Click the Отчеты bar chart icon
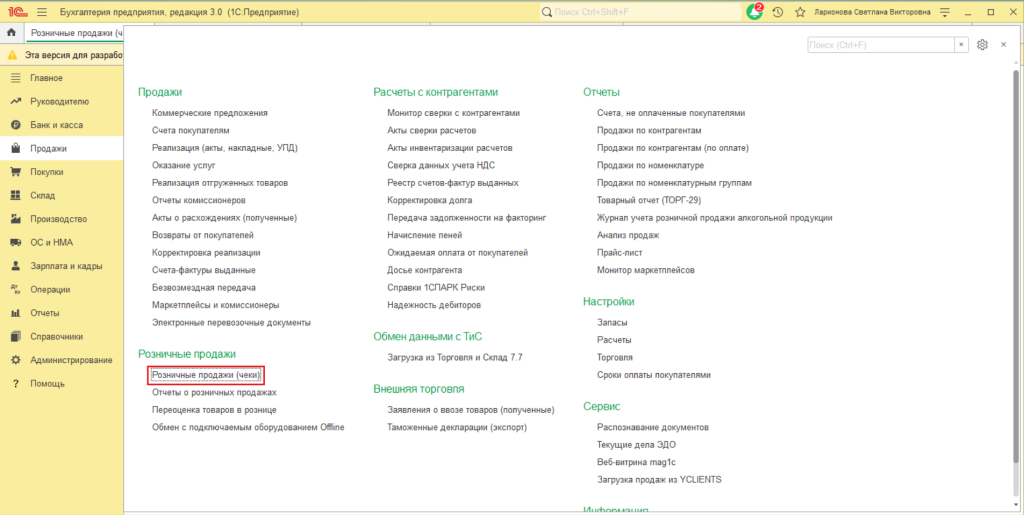The width and height of the screenshot is (1024, 515). point(16,313)
